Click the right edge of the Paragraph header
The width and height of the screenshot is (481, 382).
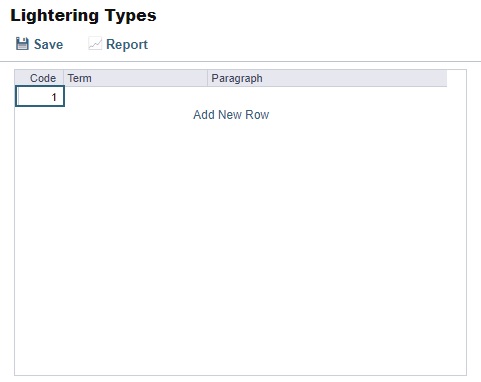[x=446, y=78]
